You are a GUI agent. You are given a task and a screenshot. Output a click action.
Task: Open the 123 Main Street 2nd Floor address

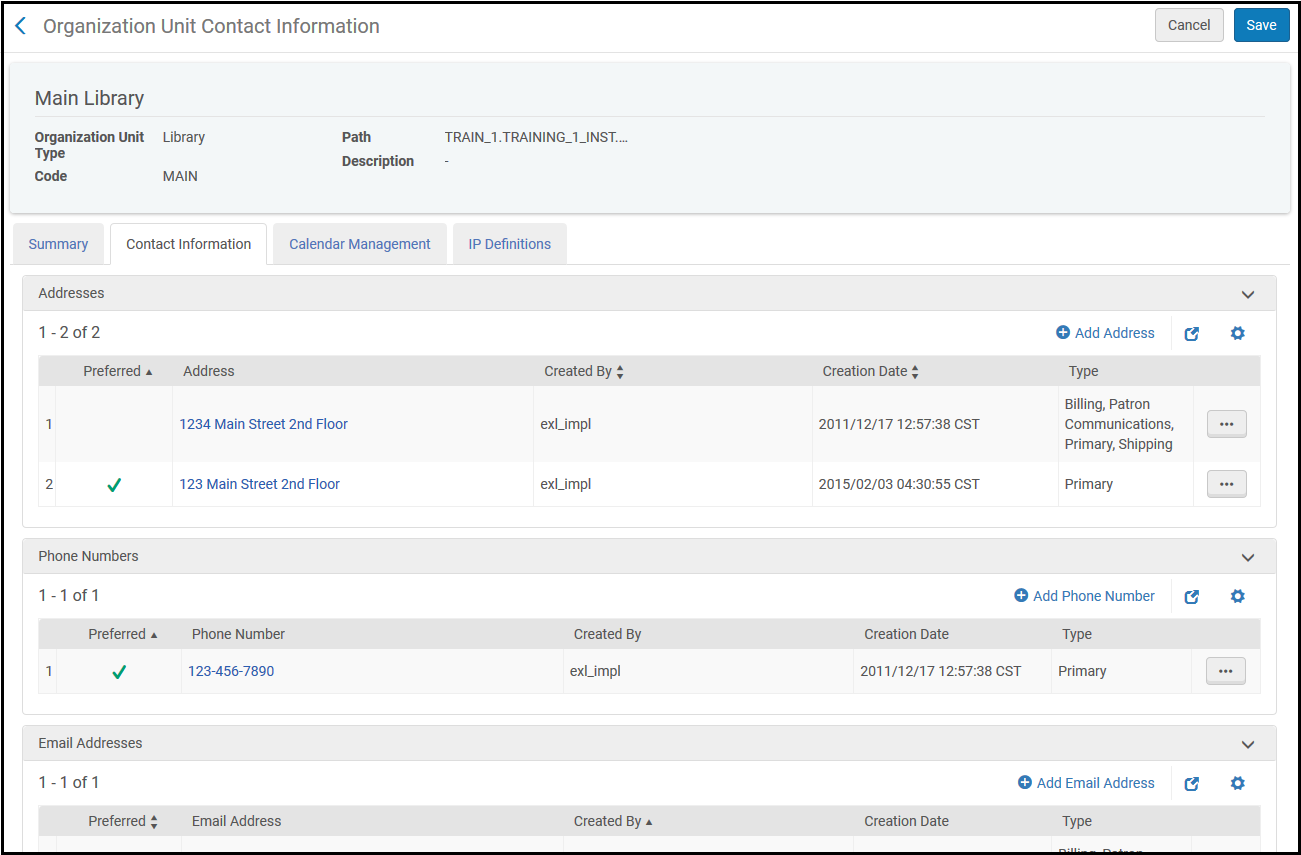click(x=260, y=484)
